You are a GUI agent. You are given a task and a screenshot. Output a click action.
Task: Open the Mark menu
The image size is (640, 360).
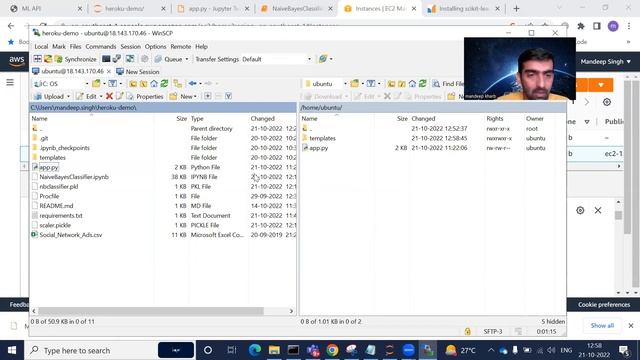click(59, 47)
